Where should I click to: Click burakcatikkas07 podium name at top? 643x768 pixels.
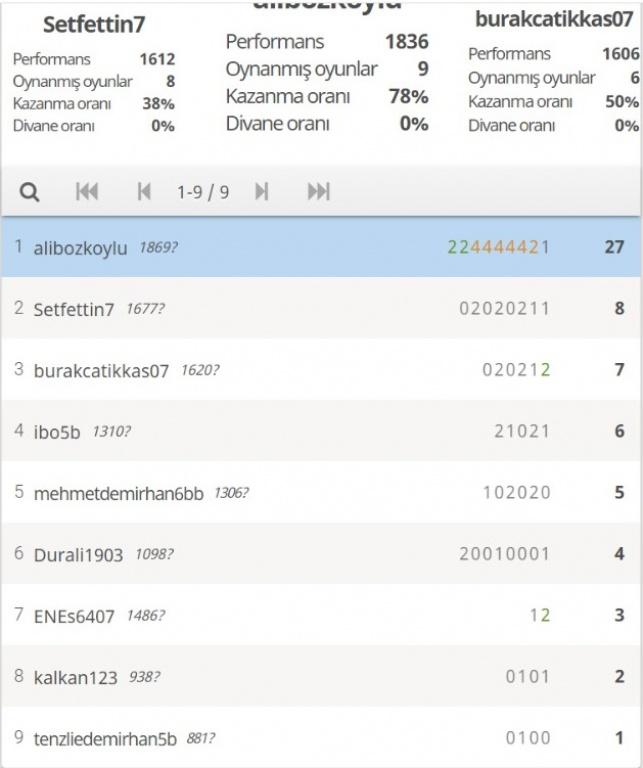[x=553, y=19]
